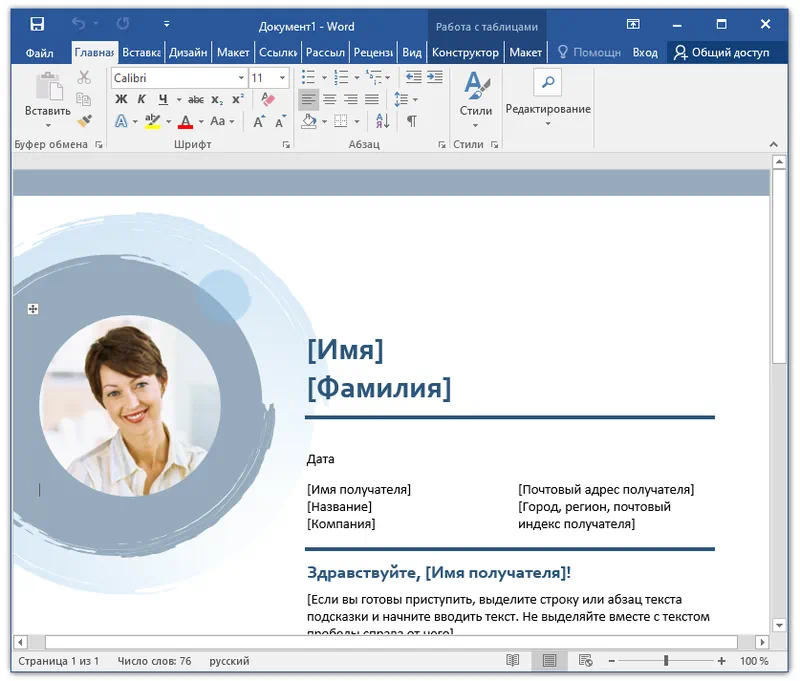
Task: Cut selection with scissors icon
Action: click(x=84, y=78)
